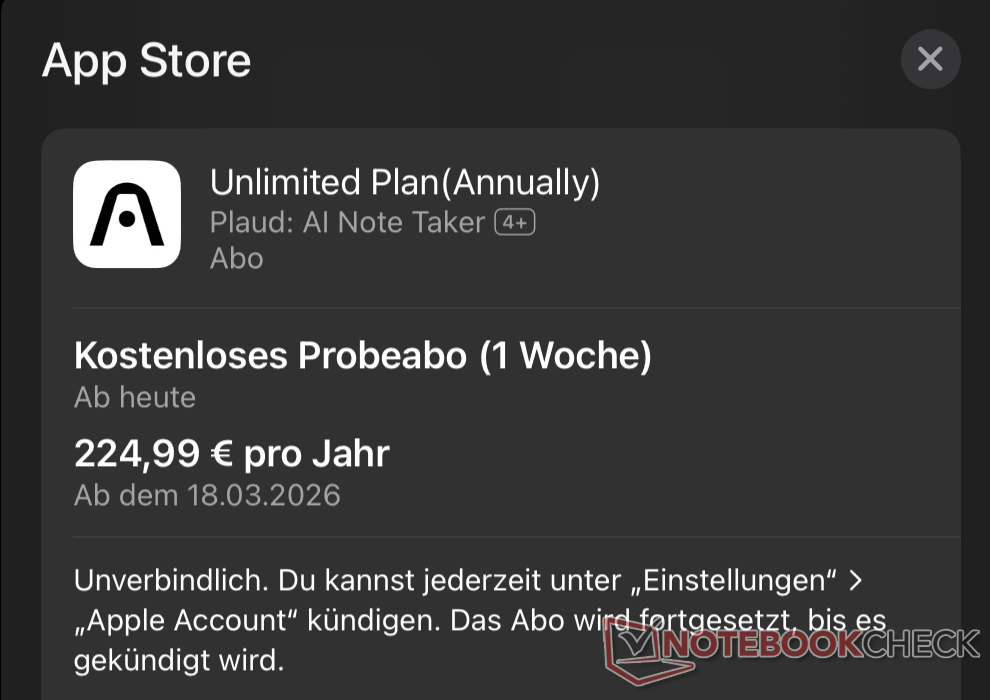This screenshot has width=990, height=700.
Task: Click the Ab dem 18.03.2026 billing date
Action: [x=207, y=495]
